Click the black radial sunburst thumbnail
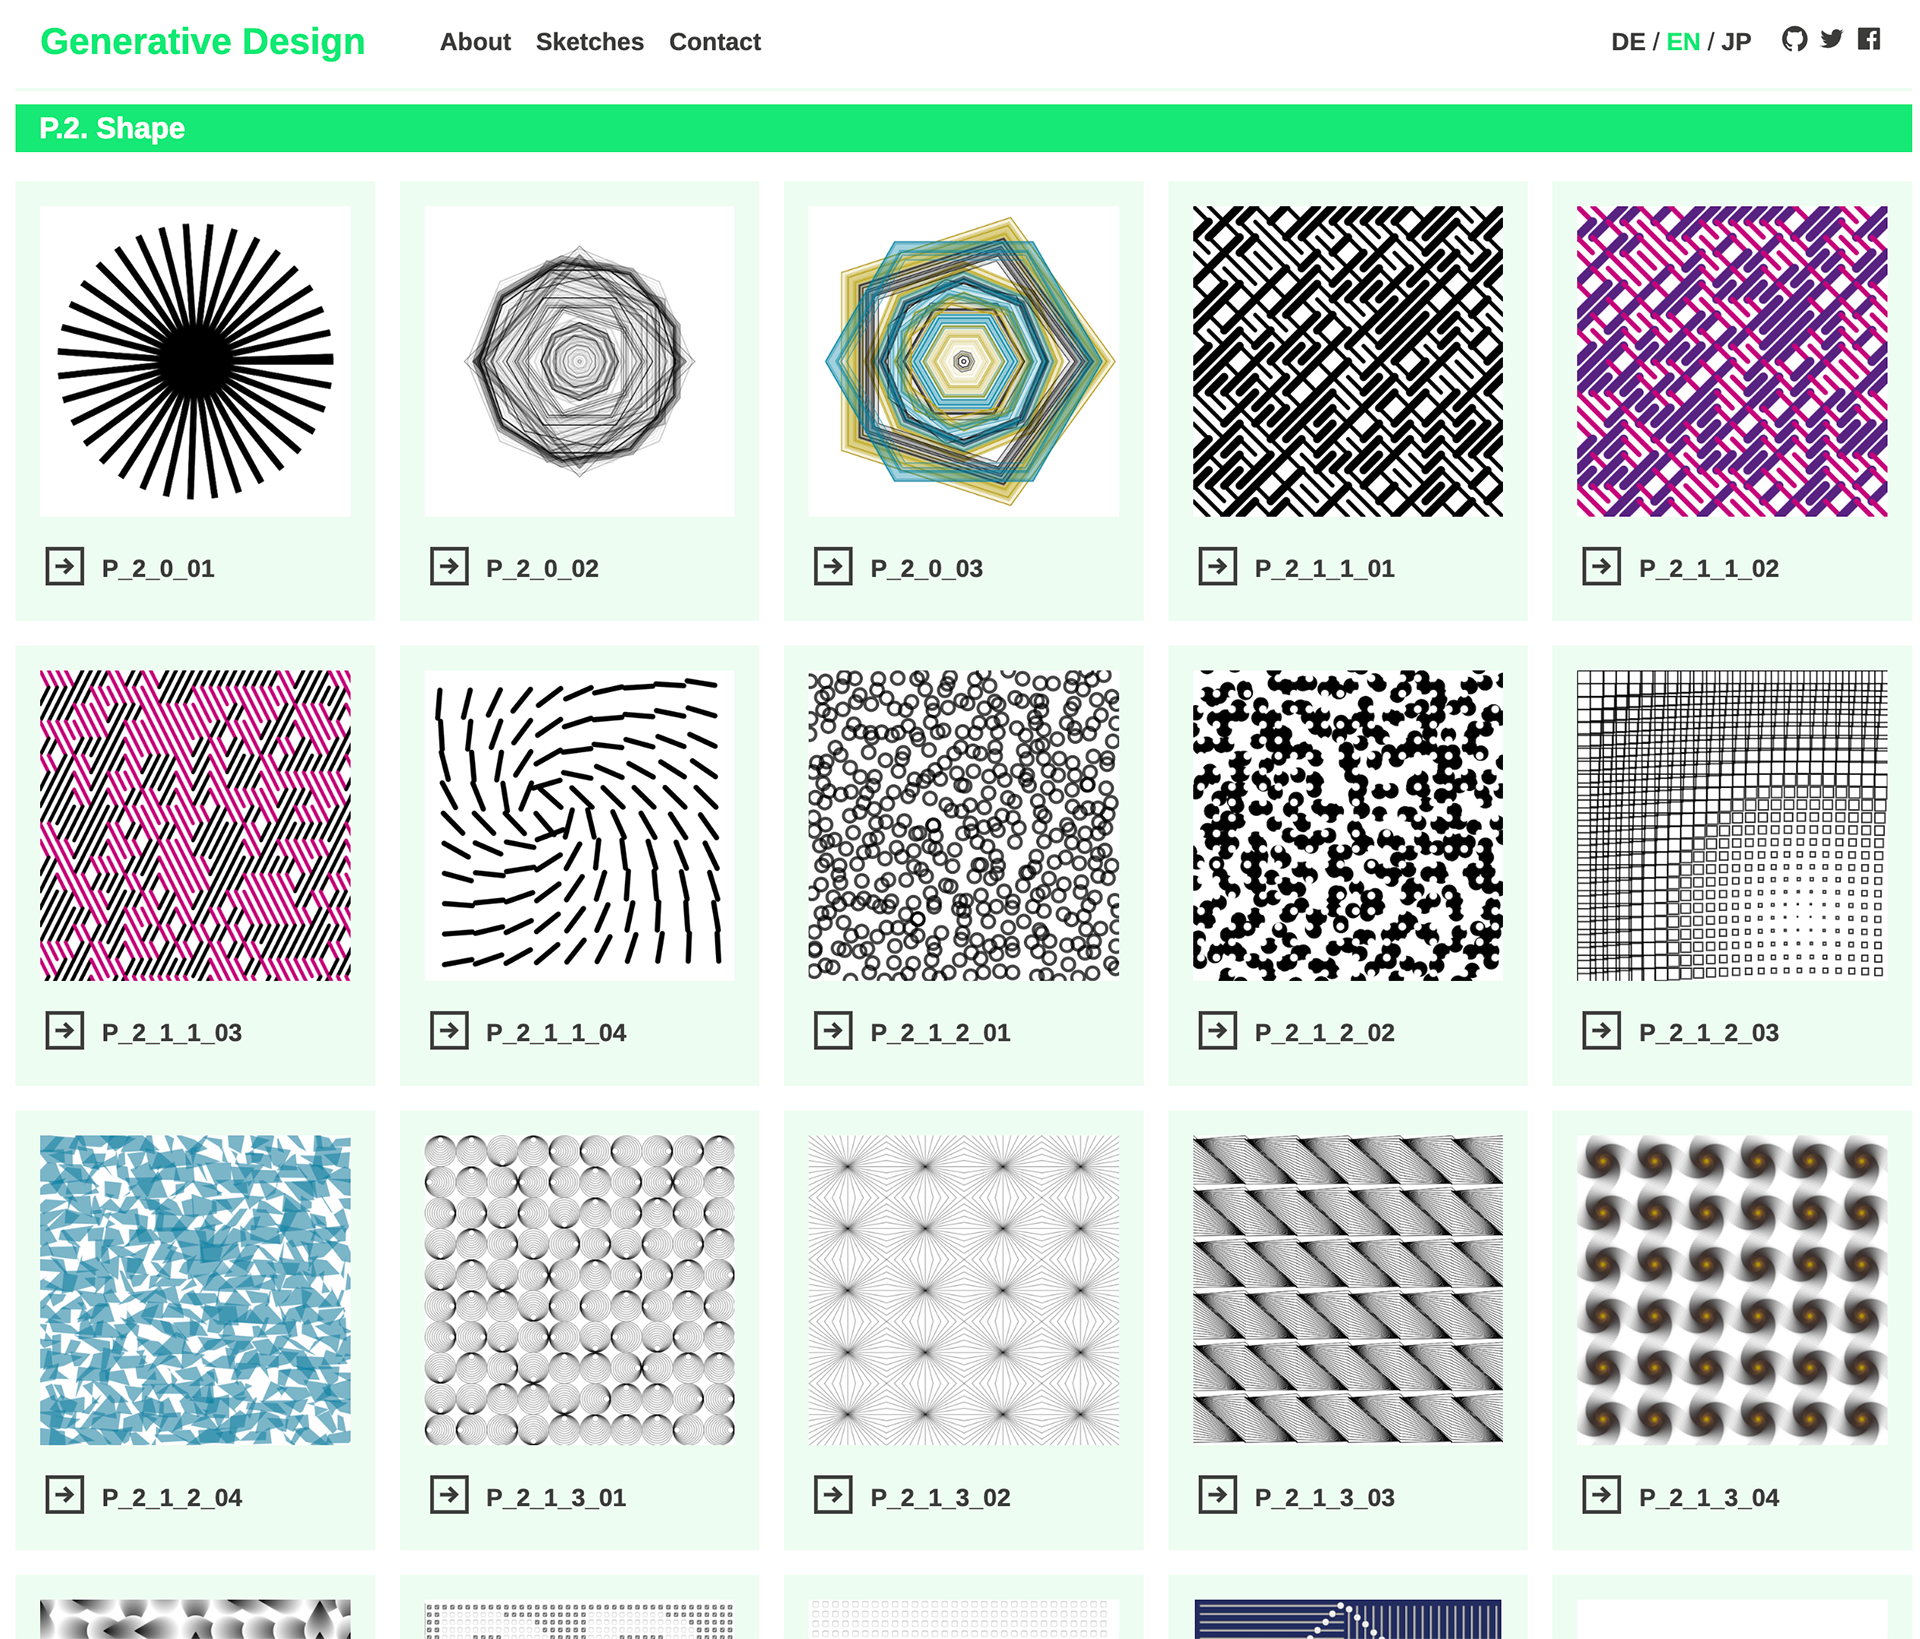This screenshot has height=1639, width=1920. (x=195, y=361)
